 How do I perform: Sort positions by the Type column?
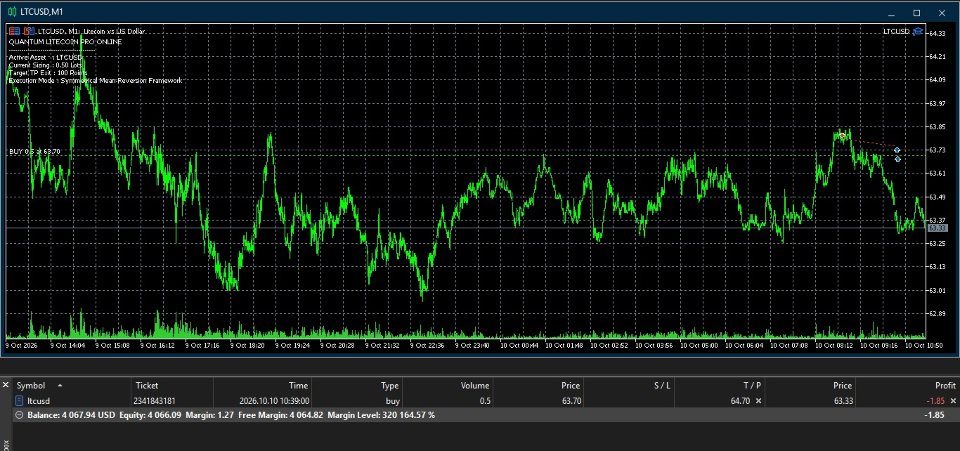[389, 386]
